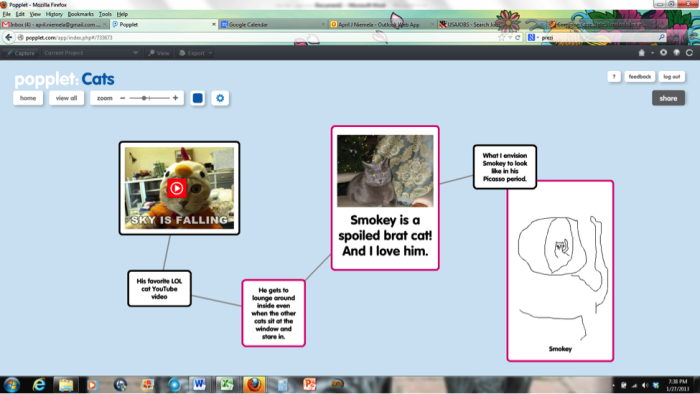Open Windows Explorer folder in taskbar
The image size is (700, 394).
click(66, 385)
